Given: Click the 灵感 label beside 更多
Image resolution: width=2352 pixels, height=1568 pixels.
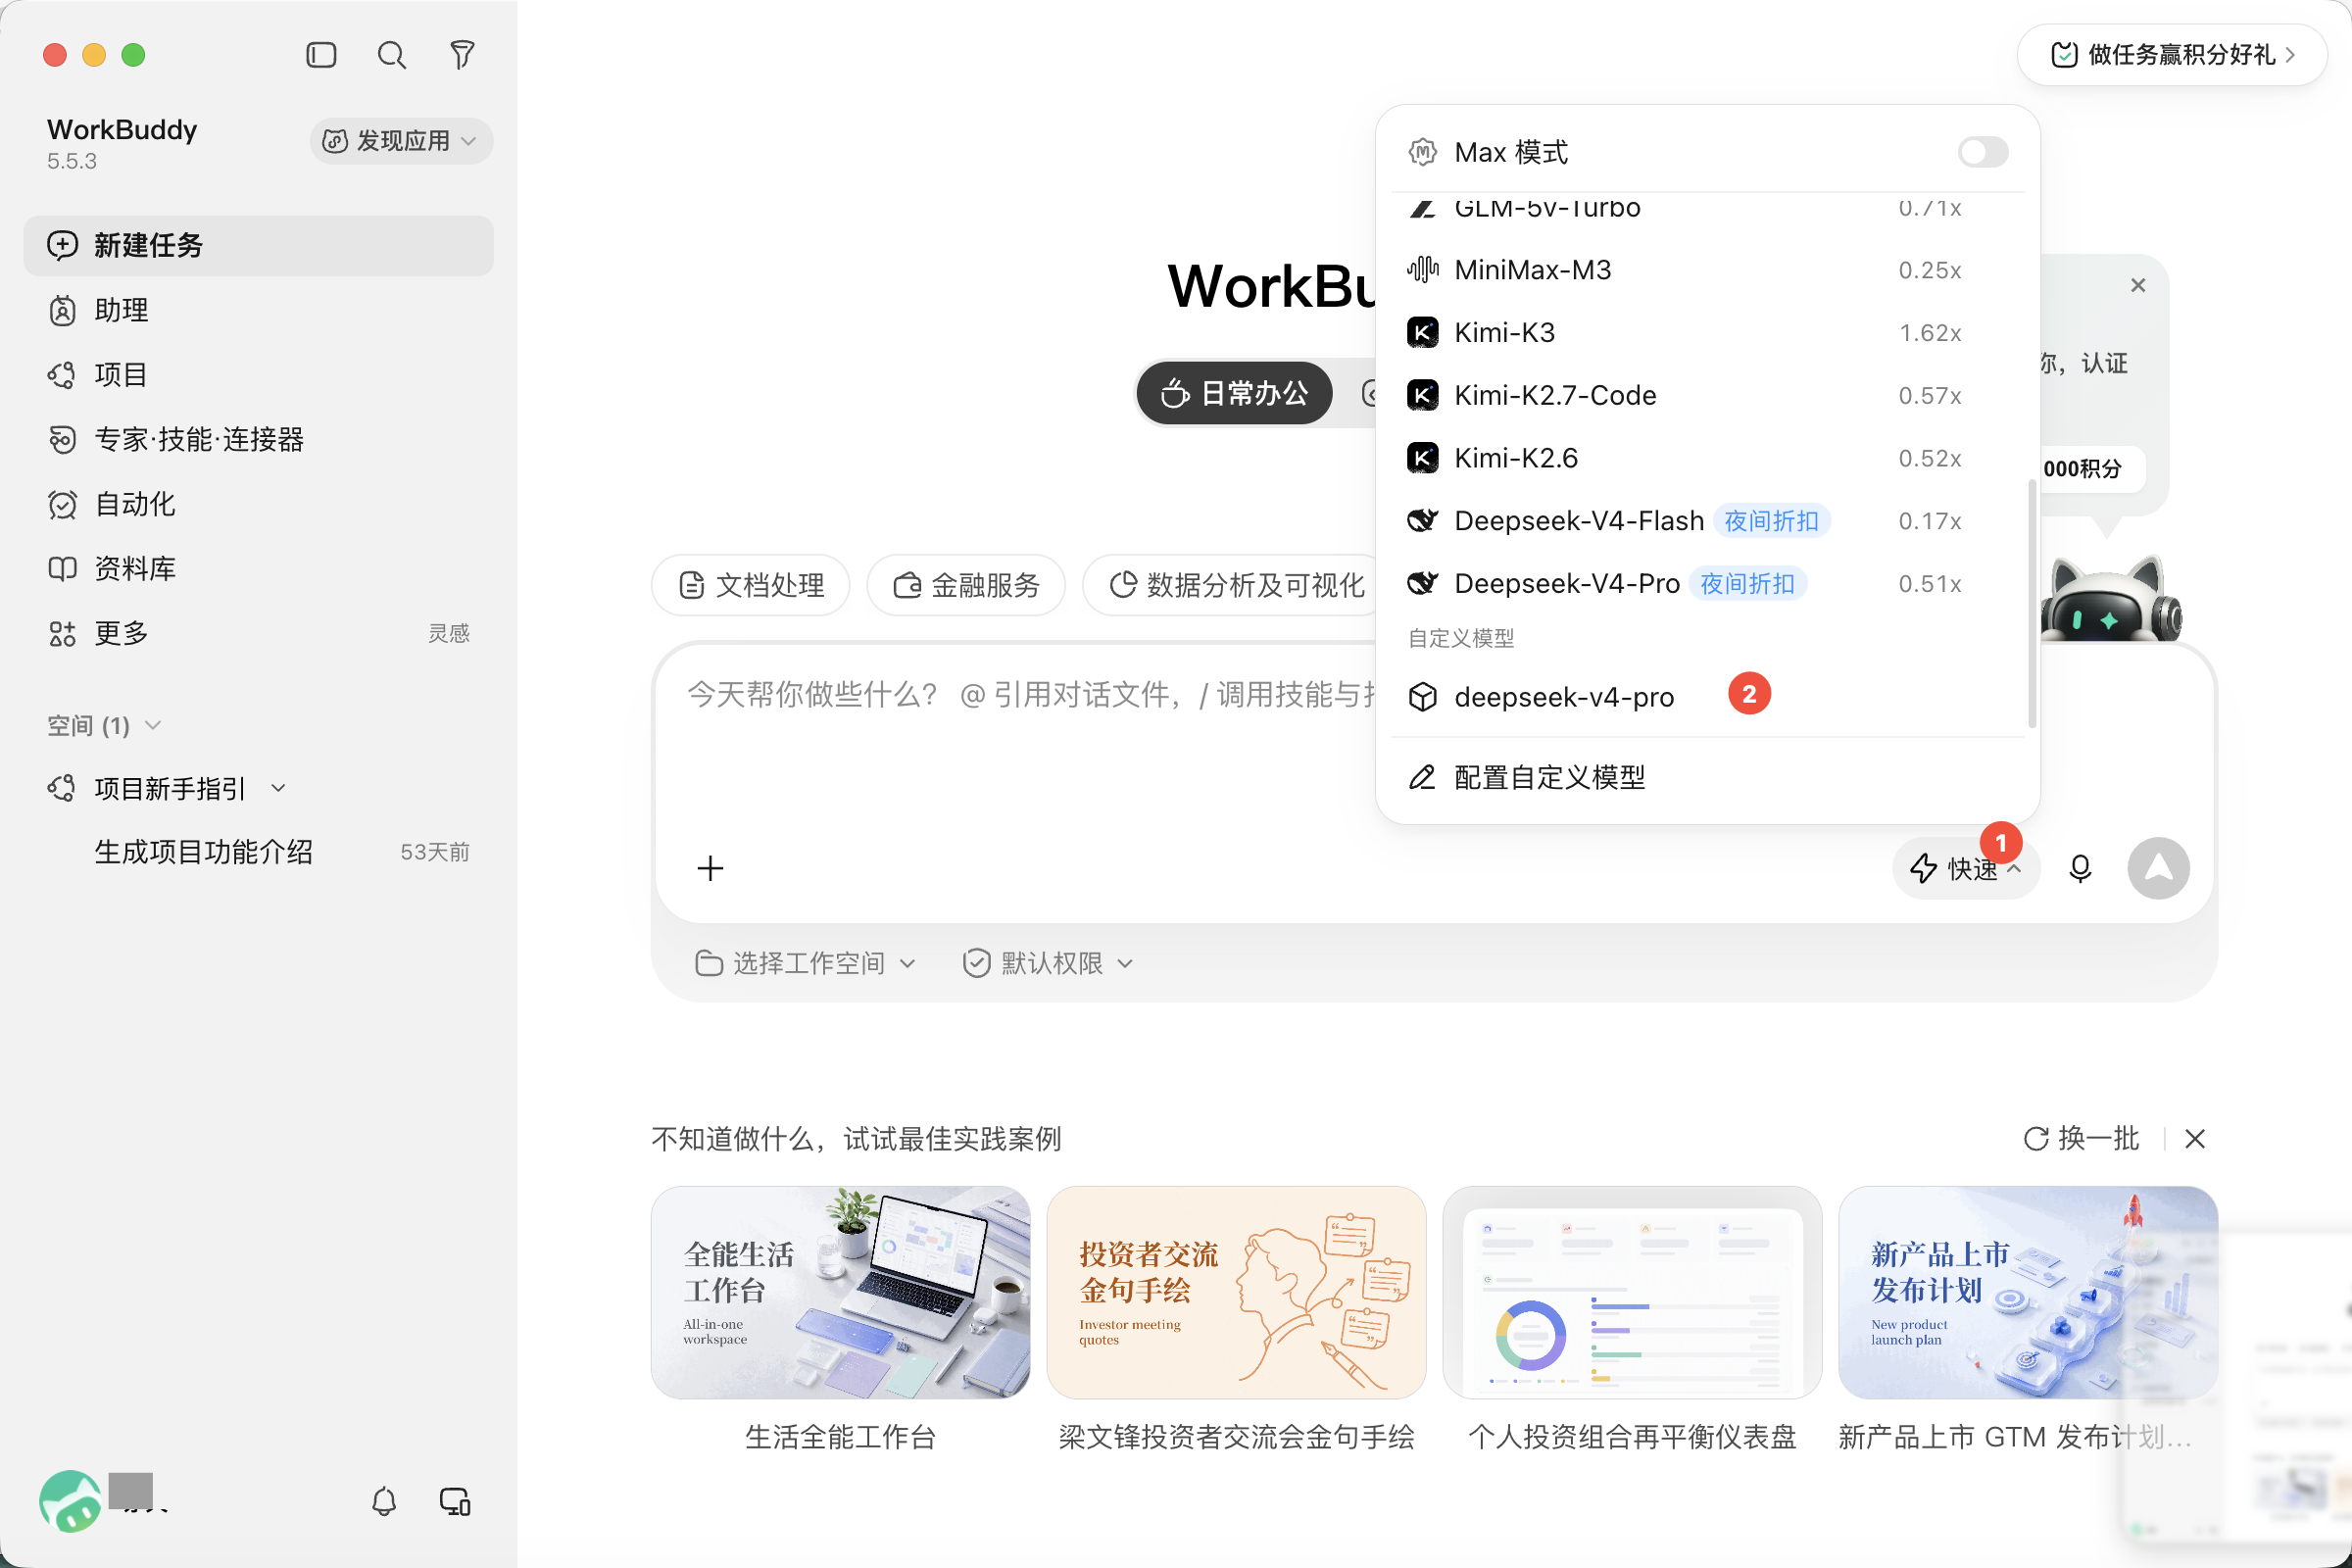Looking at the screenshot, I should [x=449, y=634].
